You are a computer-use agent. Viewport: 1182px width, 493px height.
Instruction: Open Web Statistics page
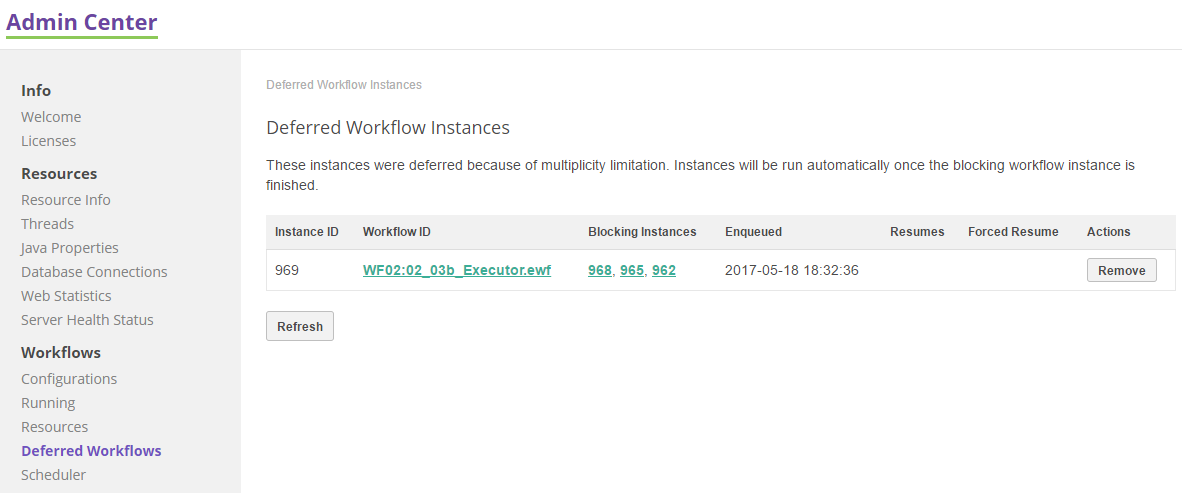[66, 296]
